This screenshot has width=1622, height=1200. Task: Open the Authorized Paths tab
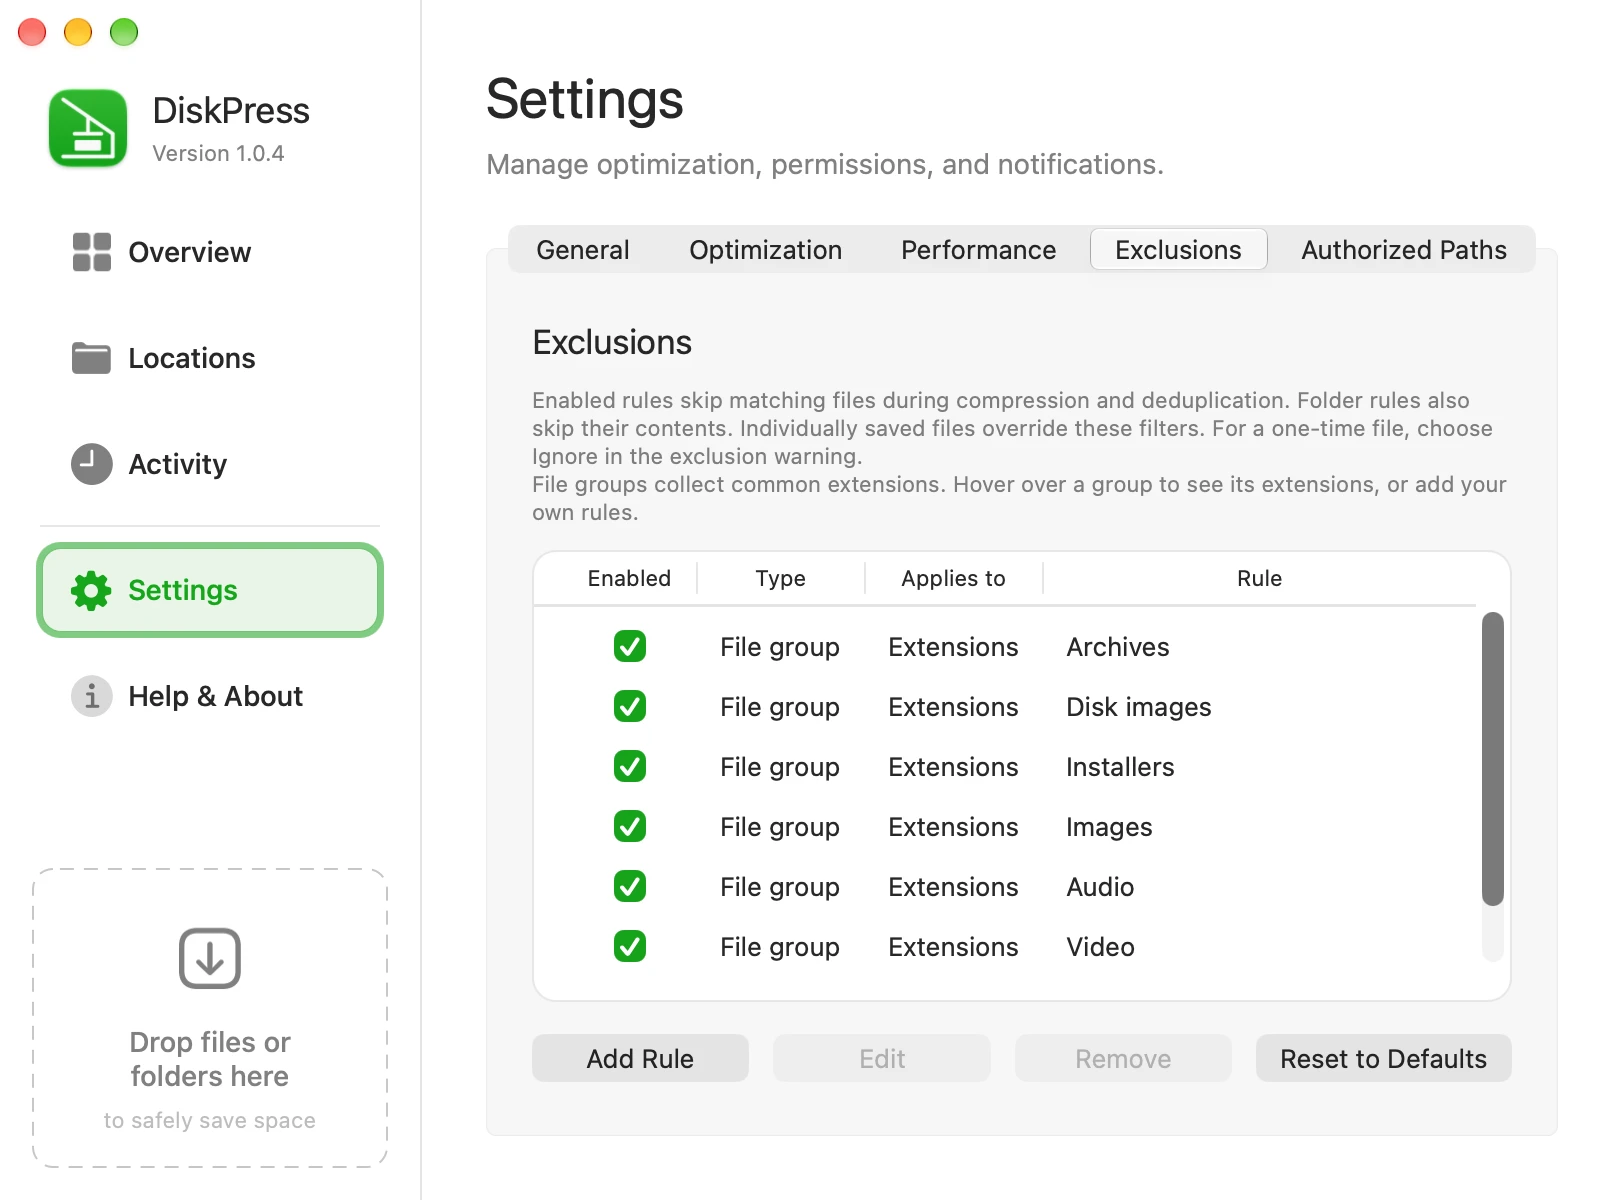pyautogui.click(x=1403, y=250)
